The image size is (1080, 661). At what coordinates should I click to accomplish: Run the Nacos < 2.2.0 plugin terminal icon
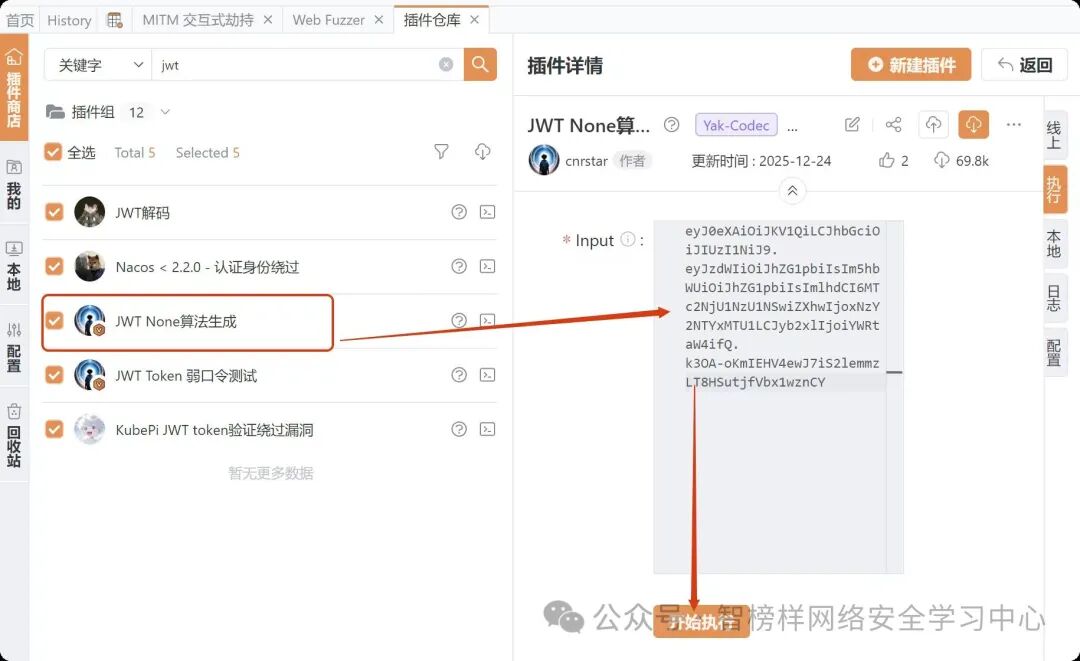488,266
